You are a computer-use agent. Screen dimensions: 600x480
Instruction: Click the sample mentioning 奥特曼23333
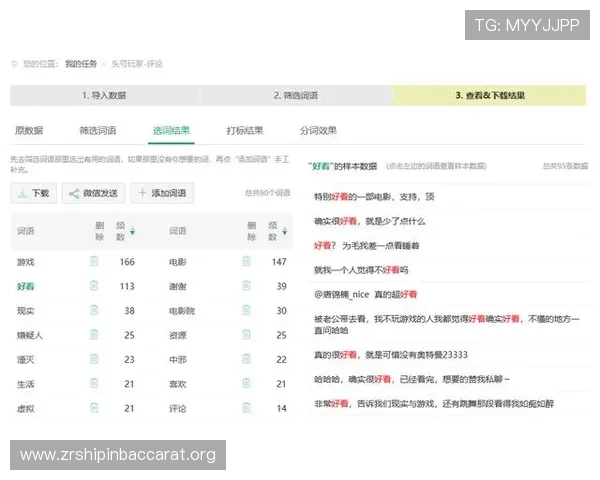pyautogui.click(x=390, y=355)
